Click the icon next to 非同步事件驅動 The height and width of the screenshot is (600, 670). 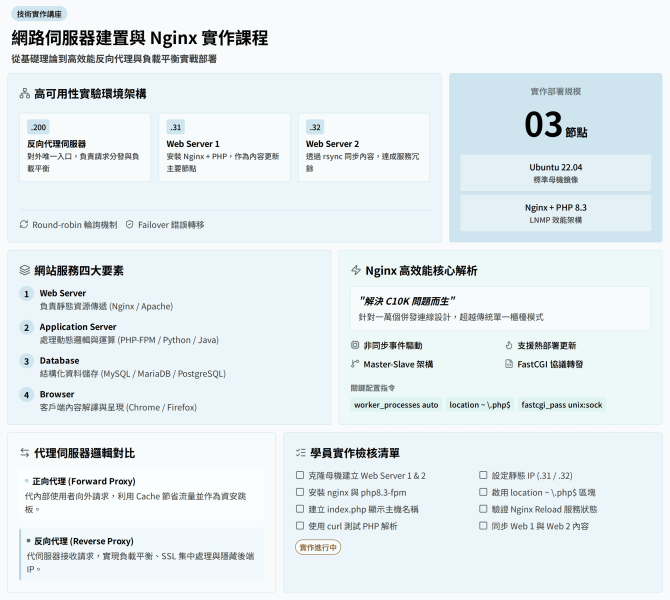pyautogui.click(x=355, y=345)
